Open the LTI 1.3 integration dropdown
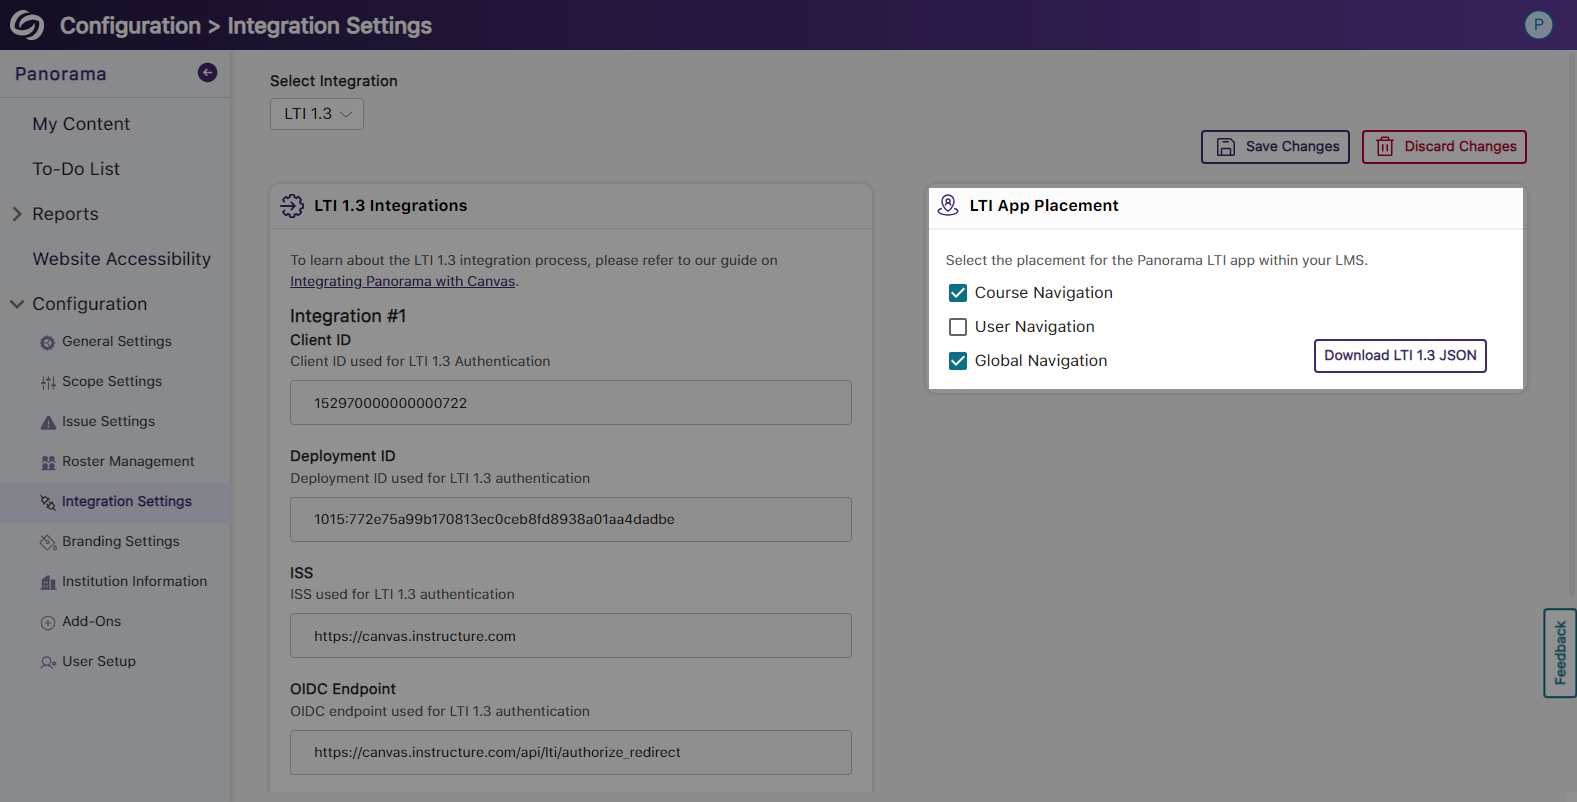Viewport: 1577px width, 802px height. click(316, 114)
